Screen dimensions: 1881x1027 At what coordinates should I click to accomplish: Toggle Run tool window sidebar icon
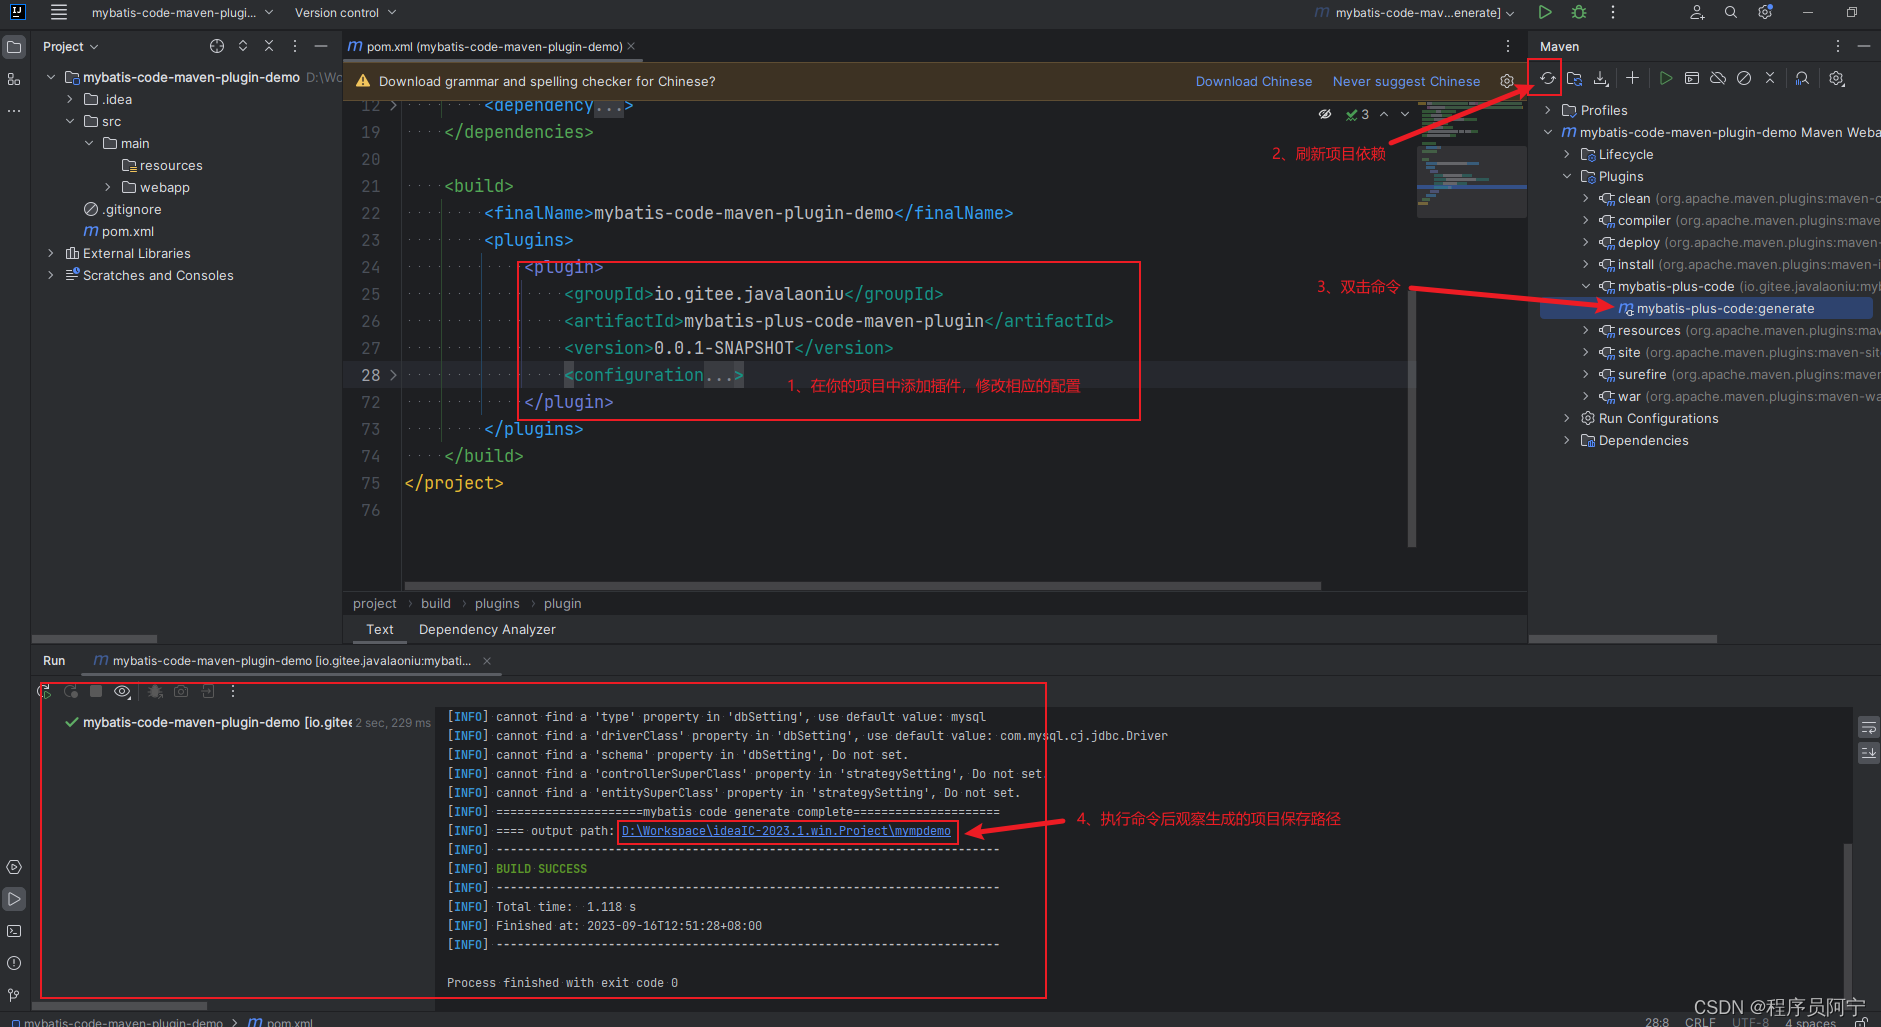(14, 899)
